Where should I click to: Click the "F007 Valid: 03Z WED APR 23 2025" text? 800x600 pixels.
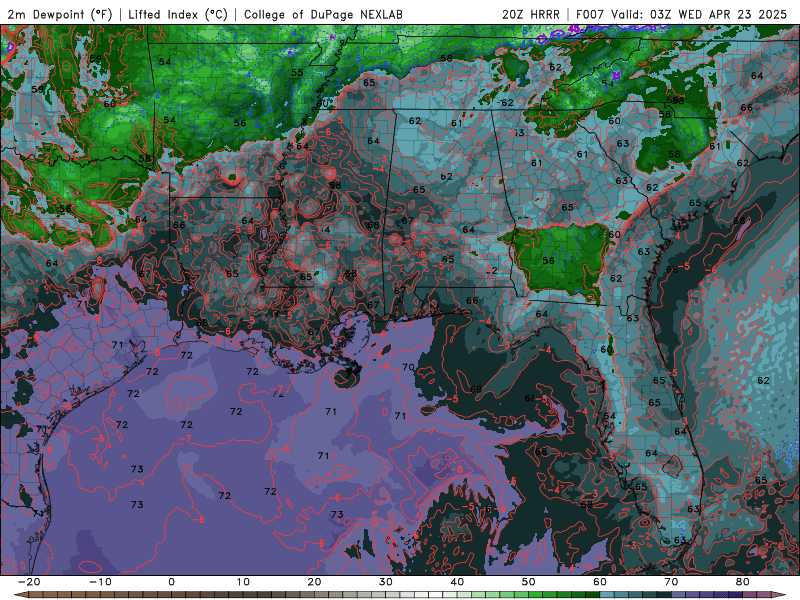682,14
